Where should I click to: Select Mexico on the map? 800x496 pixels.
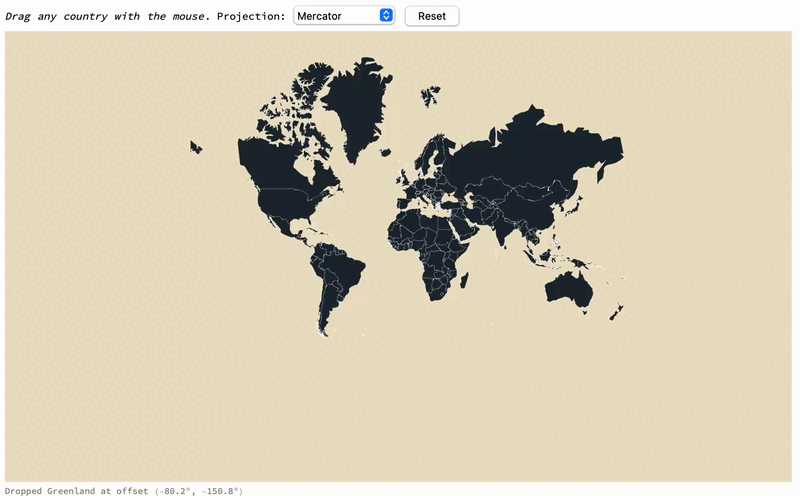(x=285, y=227)
